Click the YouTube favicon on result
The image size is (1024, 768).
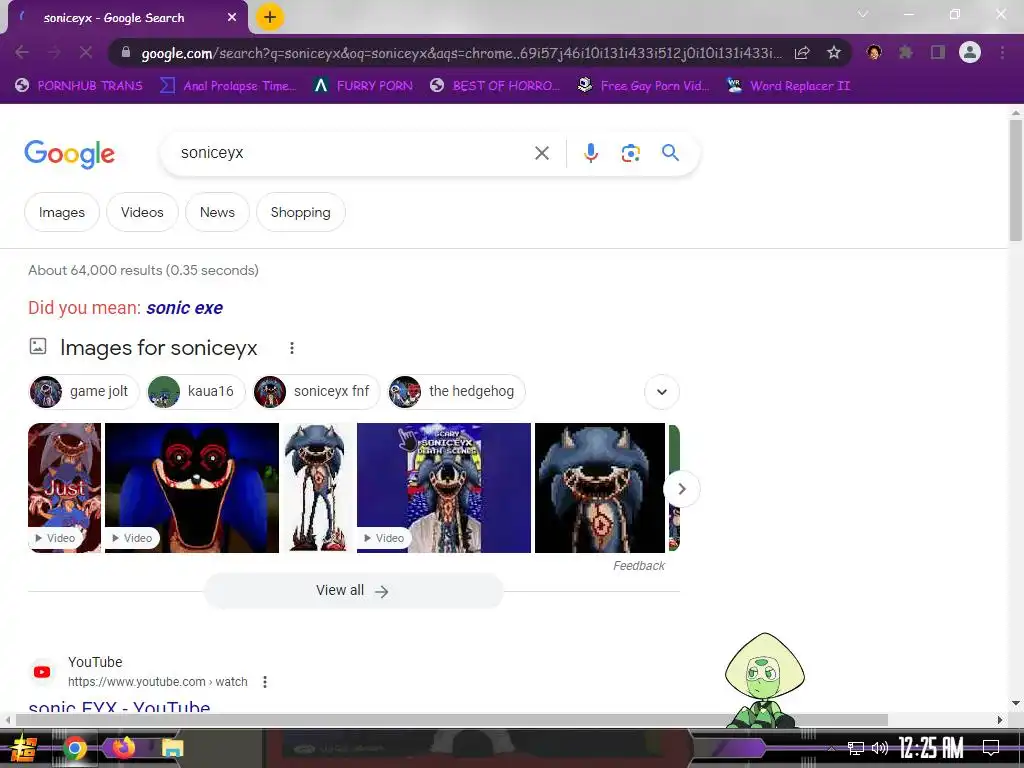42,672
